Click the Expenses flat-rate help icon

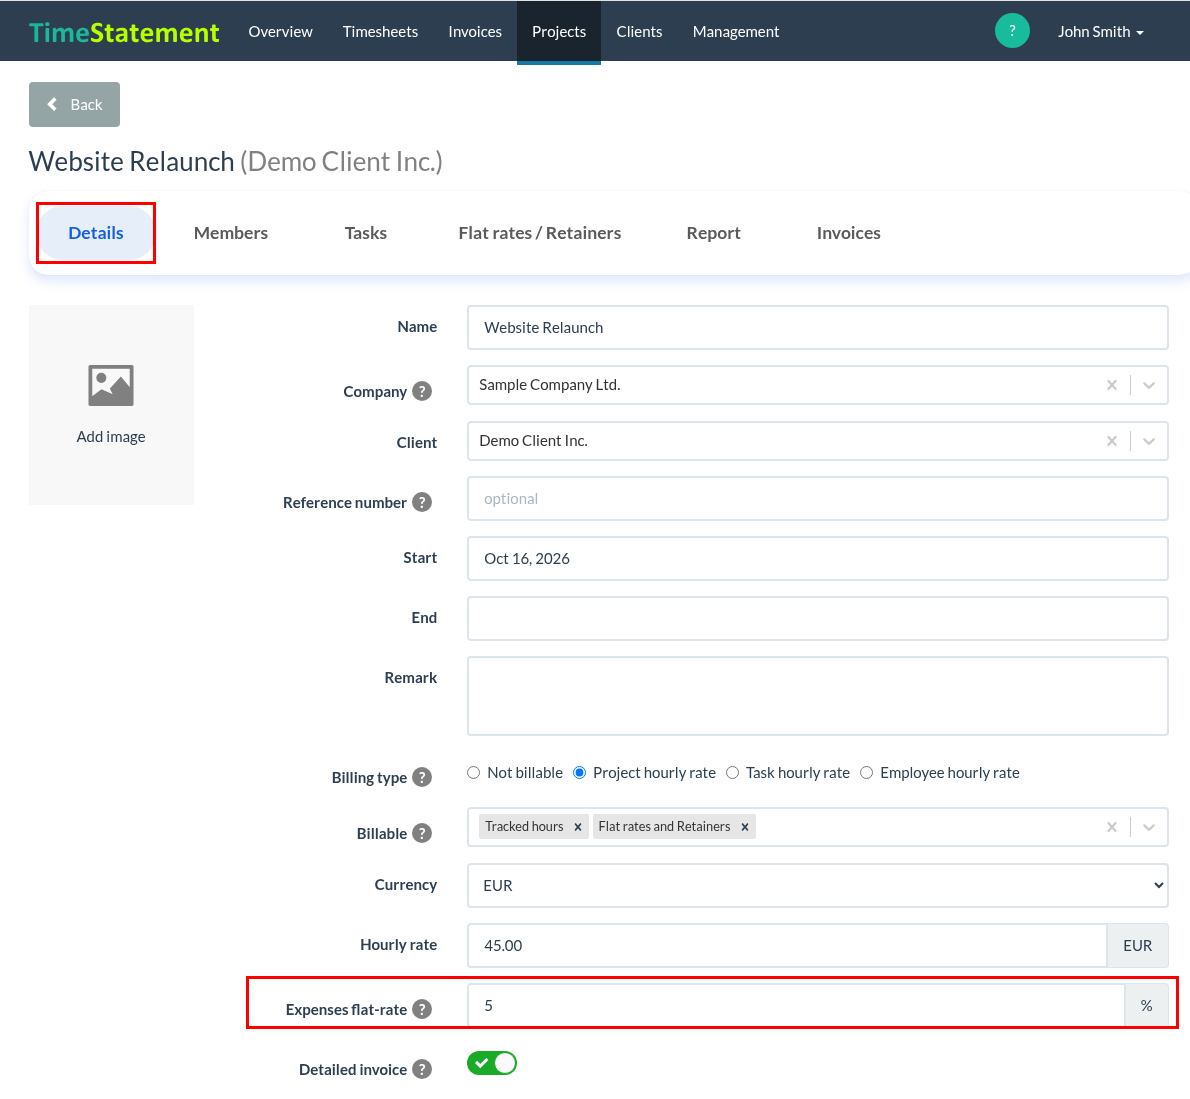[422, 1009]
